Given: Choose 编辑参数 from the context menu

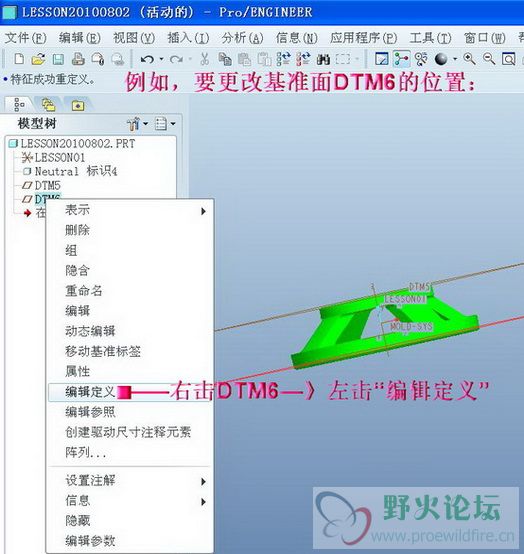Looking at the screenshot, I should pyautogui.click(x=131, y=541).
